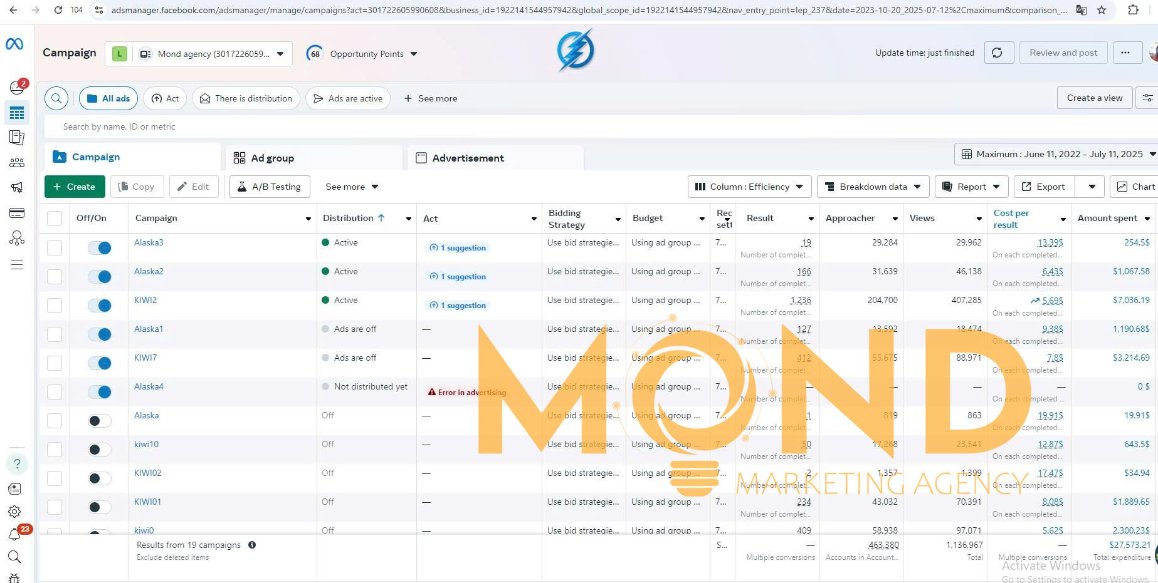Viewport: 1158px width, 583px height.
Task: Click the refresh data button
Action: pyautogui.click(x=997, y=53)
